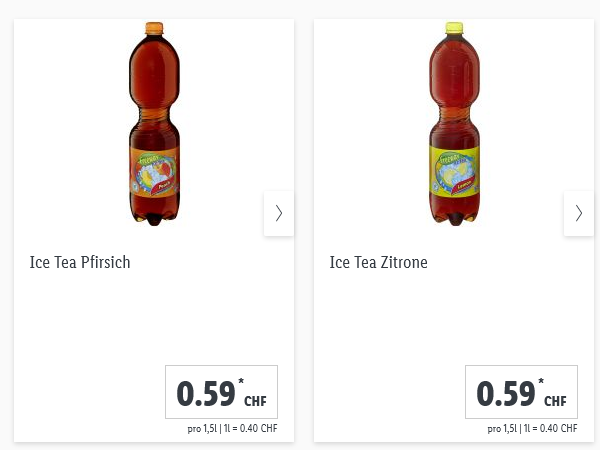Click the next arrow on the Zitrone card
The height and width of the screenshot is (450, 600).
578,213
